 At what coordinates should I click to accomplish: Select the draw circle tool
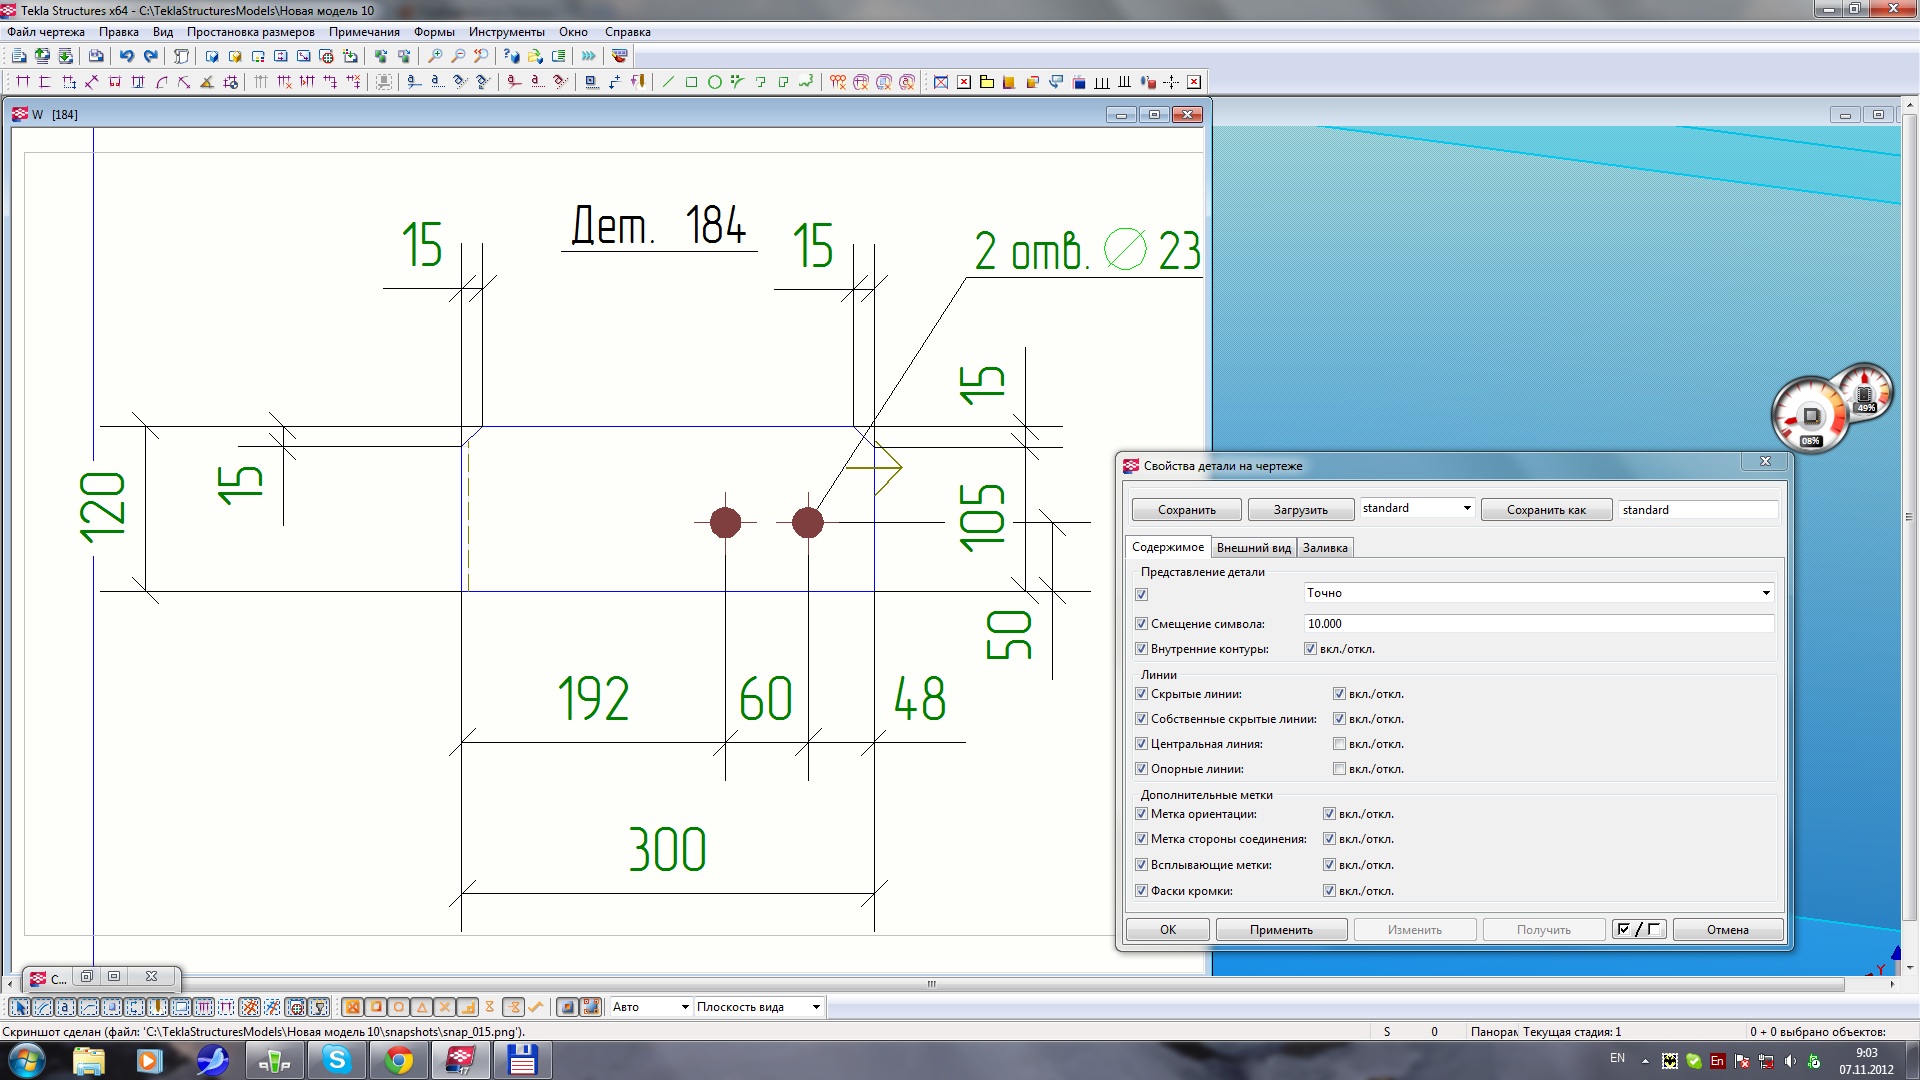coord(714,82)
